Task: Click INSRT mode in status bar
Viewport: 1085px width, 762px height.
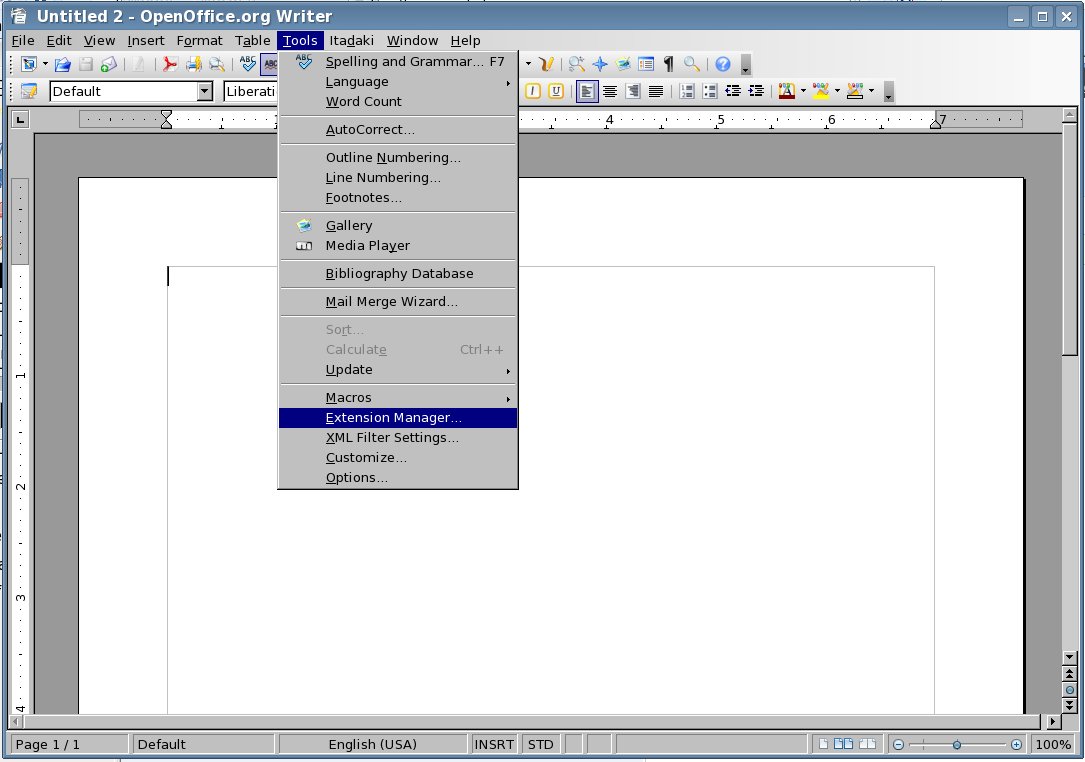Action: click(494, 745)
